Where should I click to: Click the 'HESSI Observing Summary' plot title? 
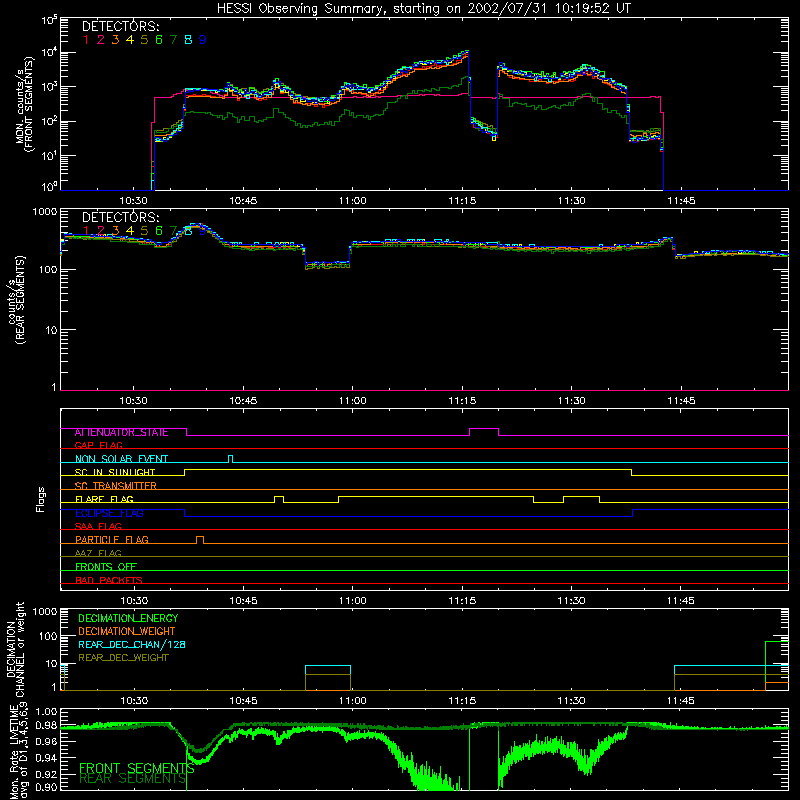tap(423, 9)
